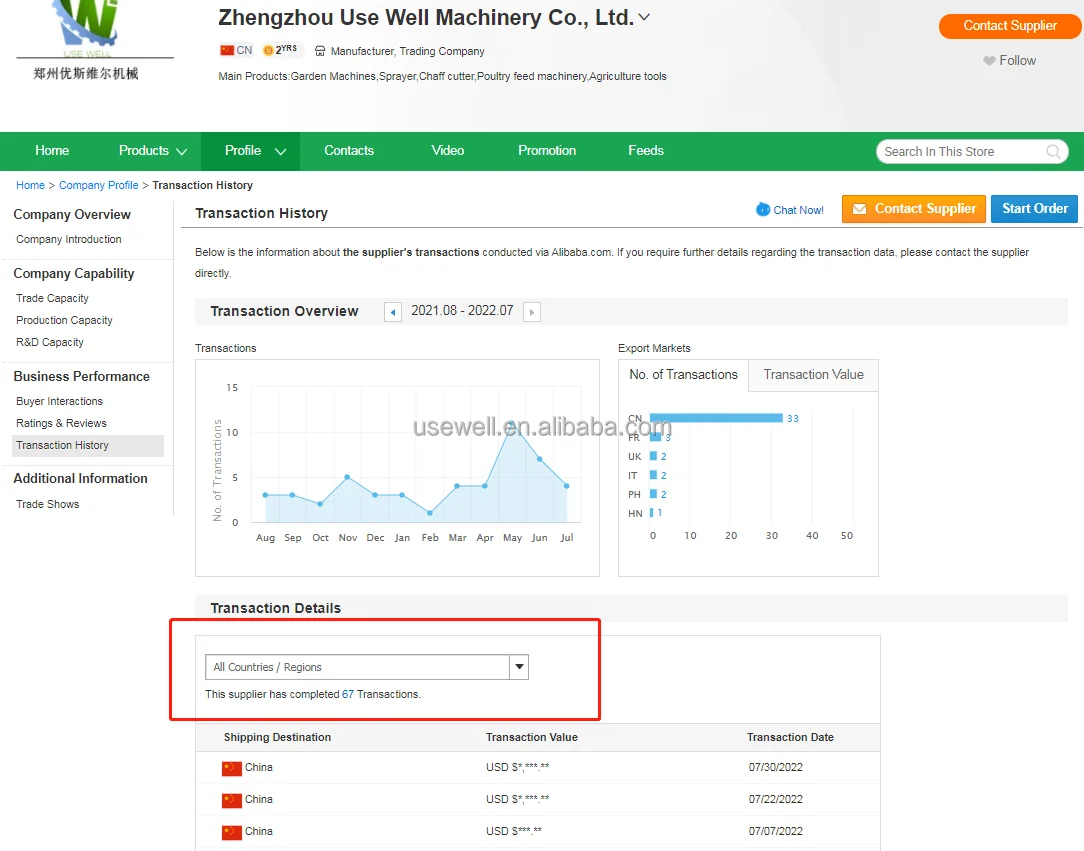The height and width of the screenshot is (851, 1084).
Task: Expand the company name dropdown chevron
Action: pos(645,17)
